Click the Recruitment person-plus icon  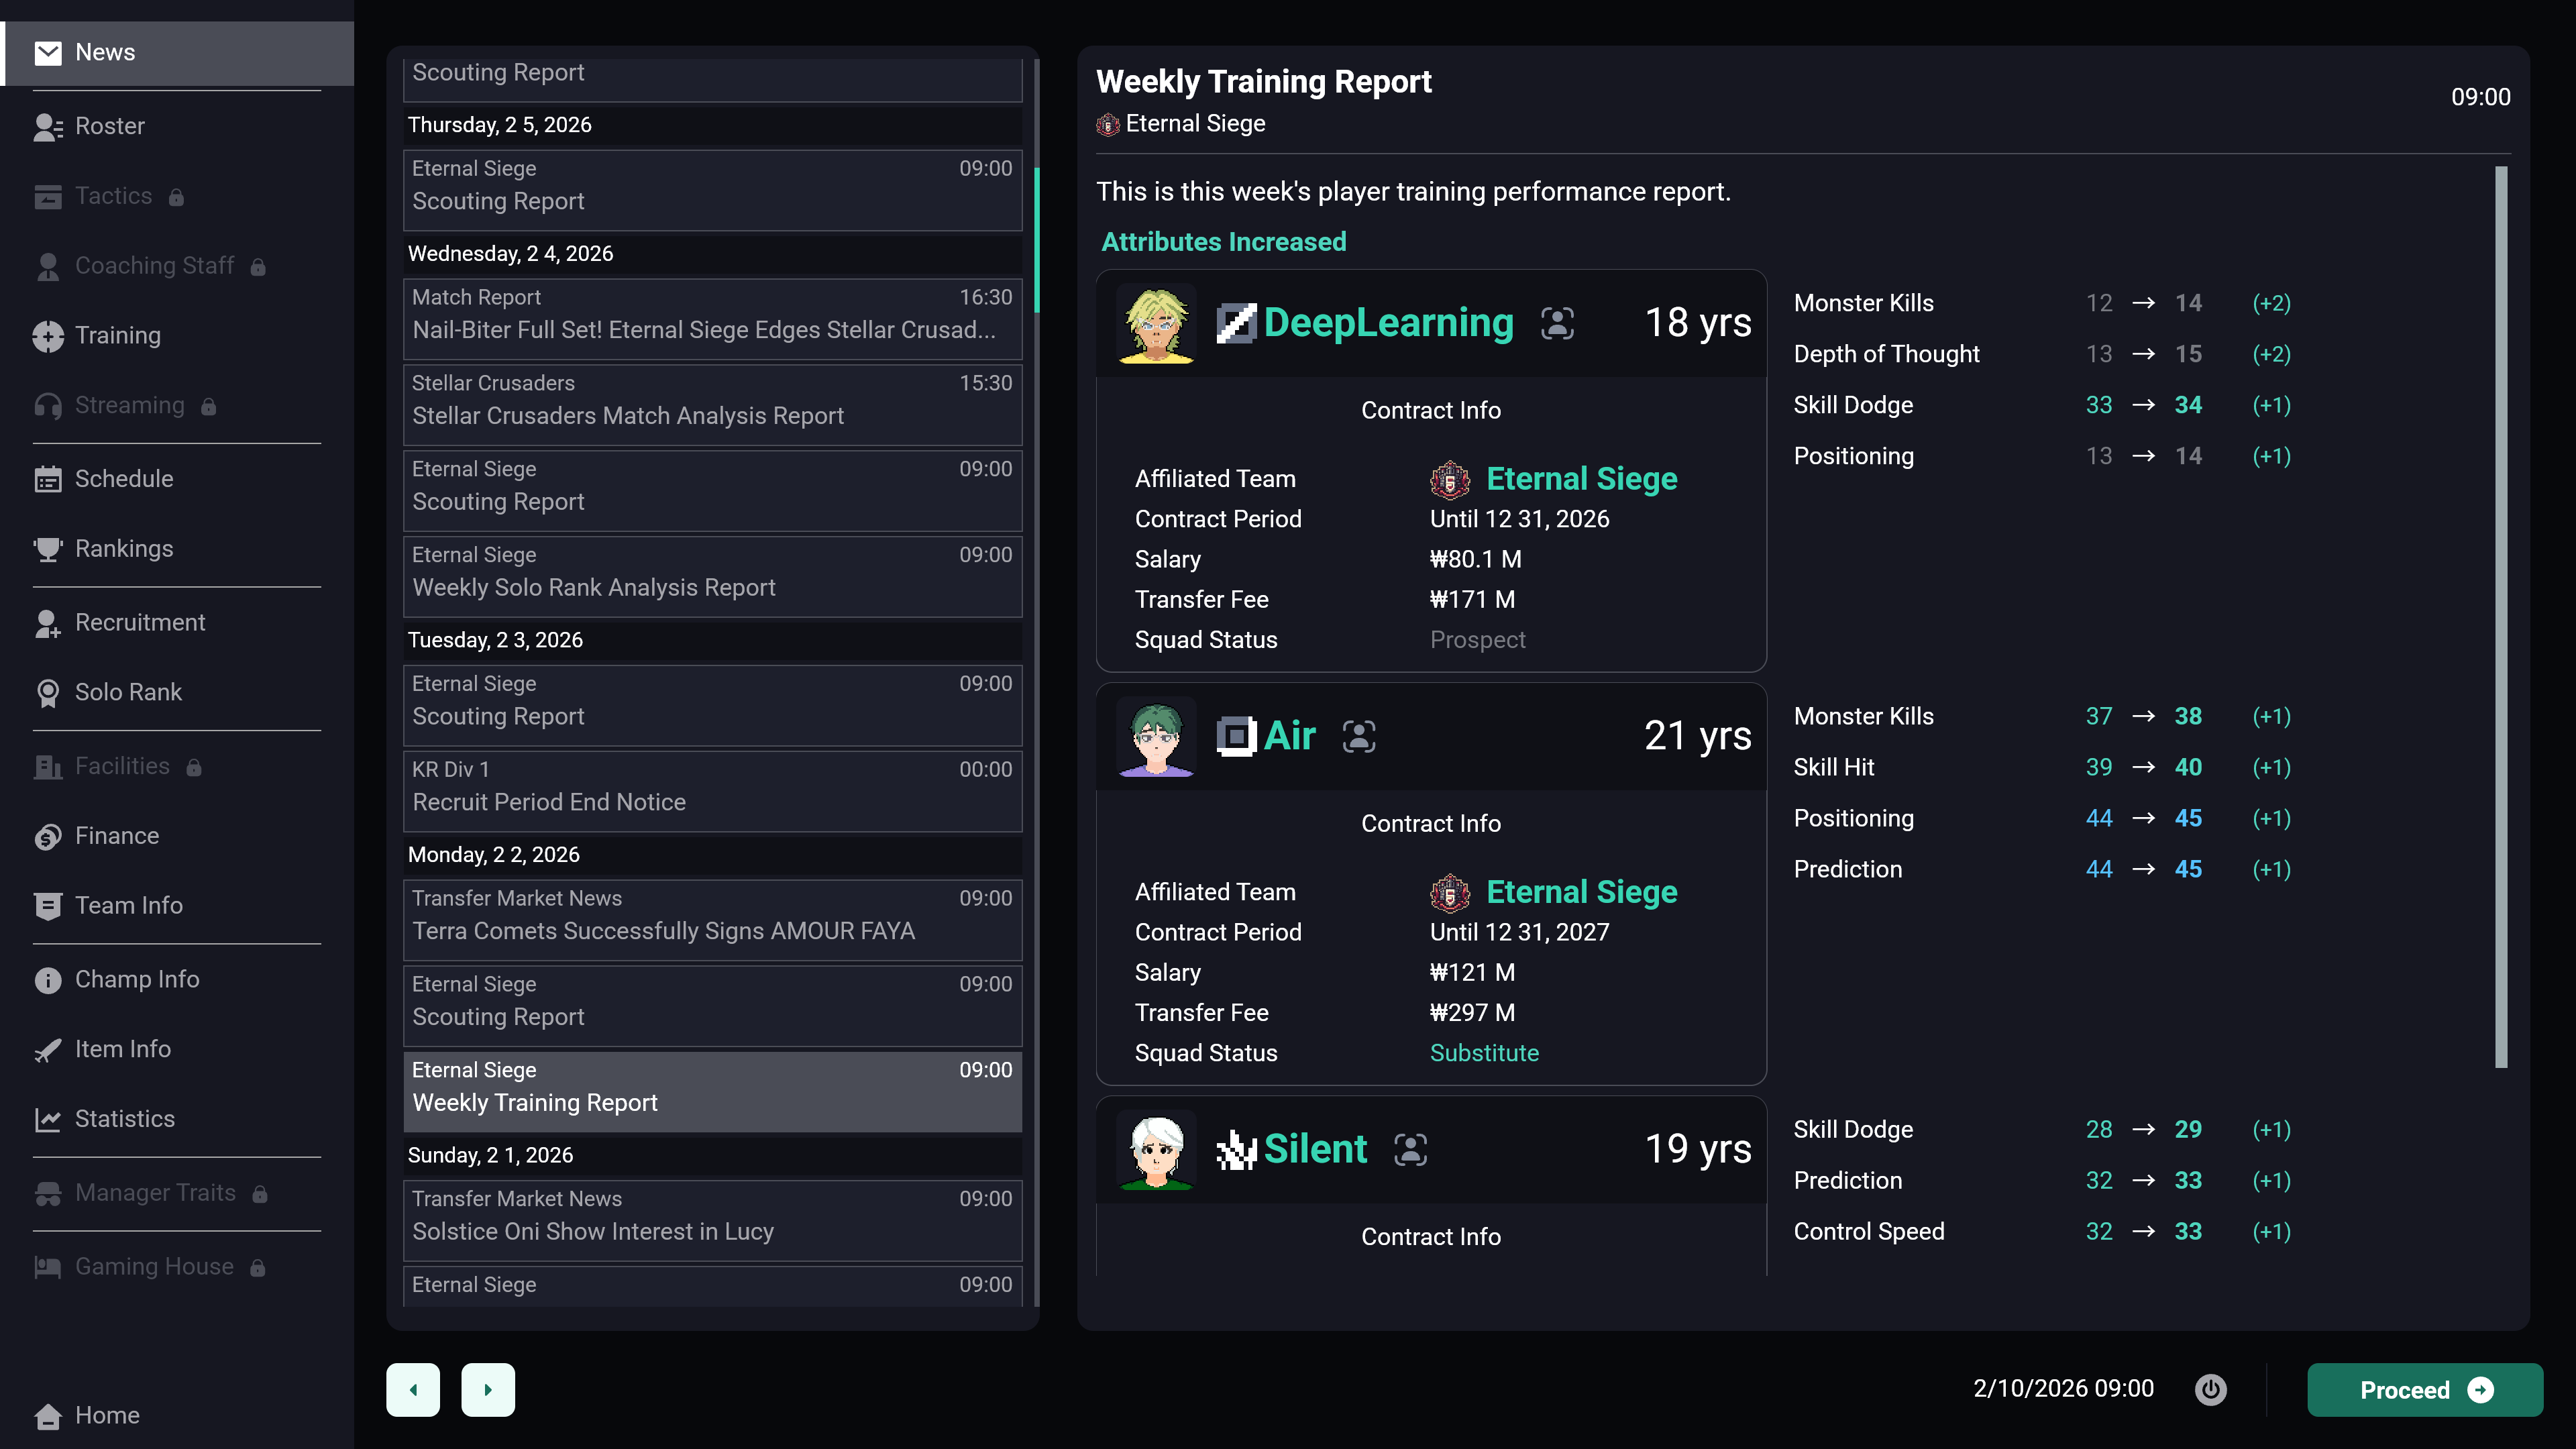click(x=48, y=623)
